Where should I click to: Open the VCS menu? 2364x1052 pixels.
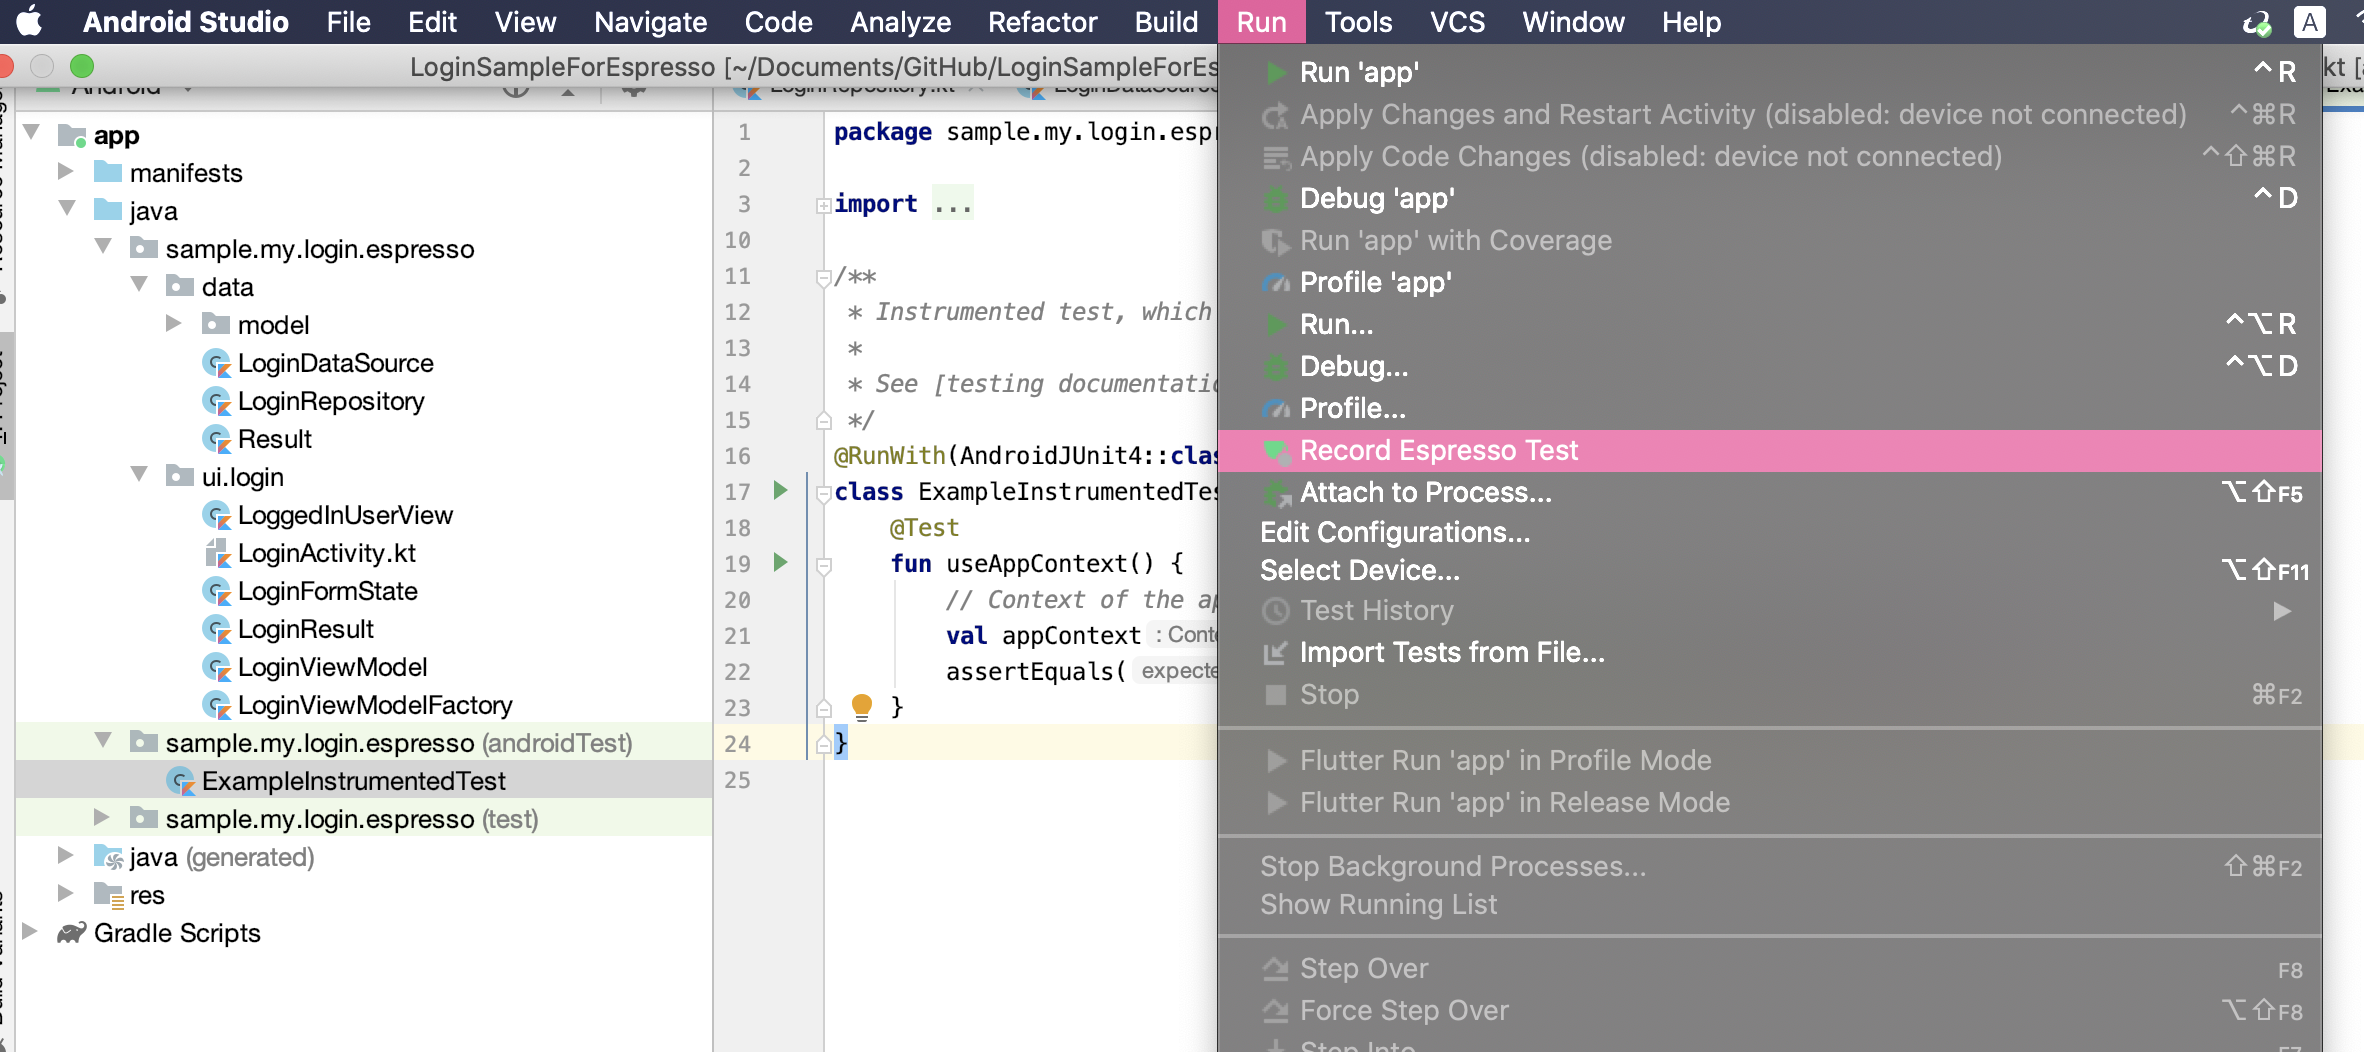tap(1457, 22)
